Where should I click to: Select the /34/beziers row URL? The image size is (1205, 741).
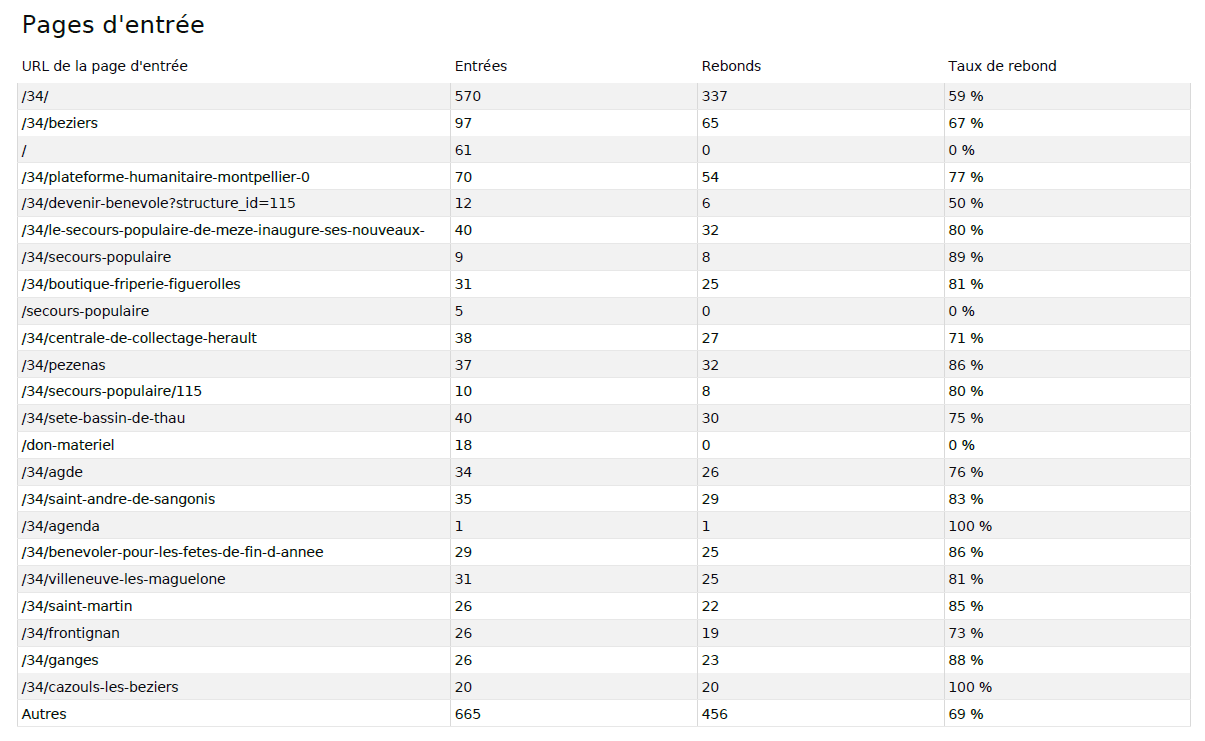60,123
